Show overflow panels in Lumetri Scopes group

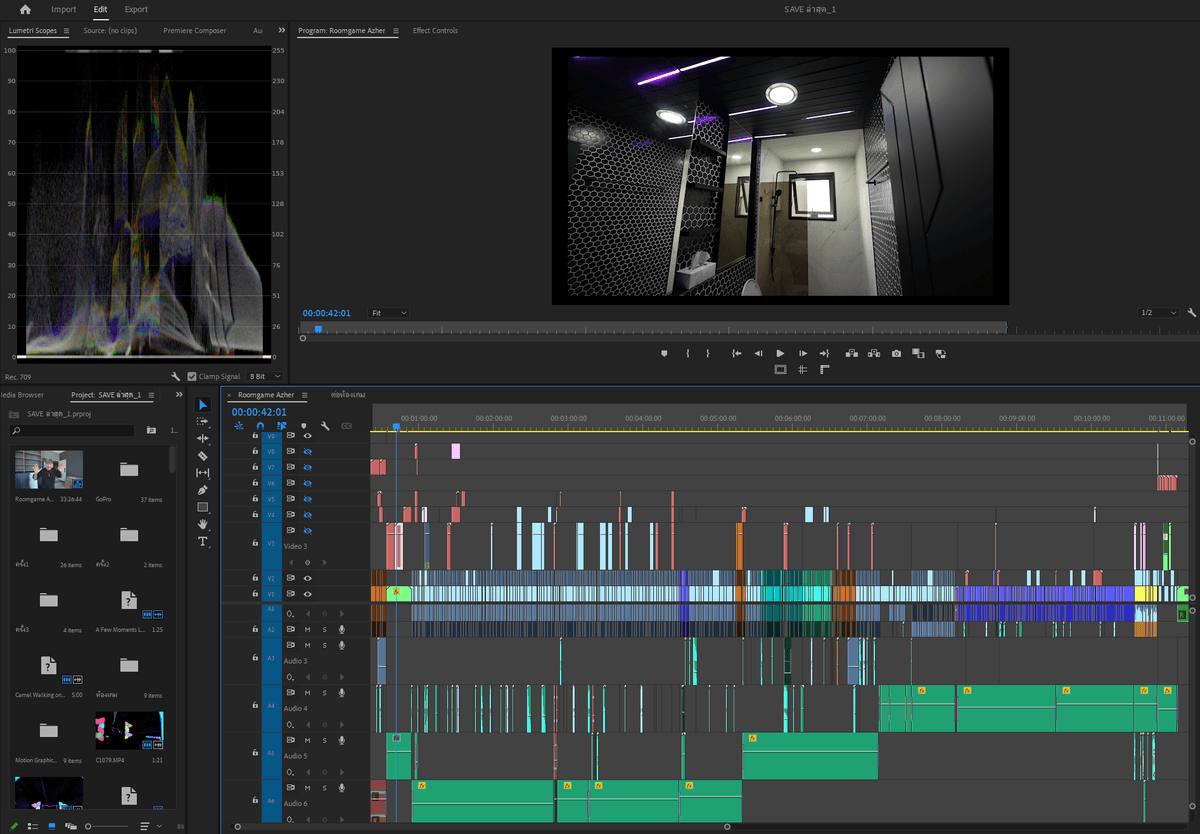click(x=281, y=31)
